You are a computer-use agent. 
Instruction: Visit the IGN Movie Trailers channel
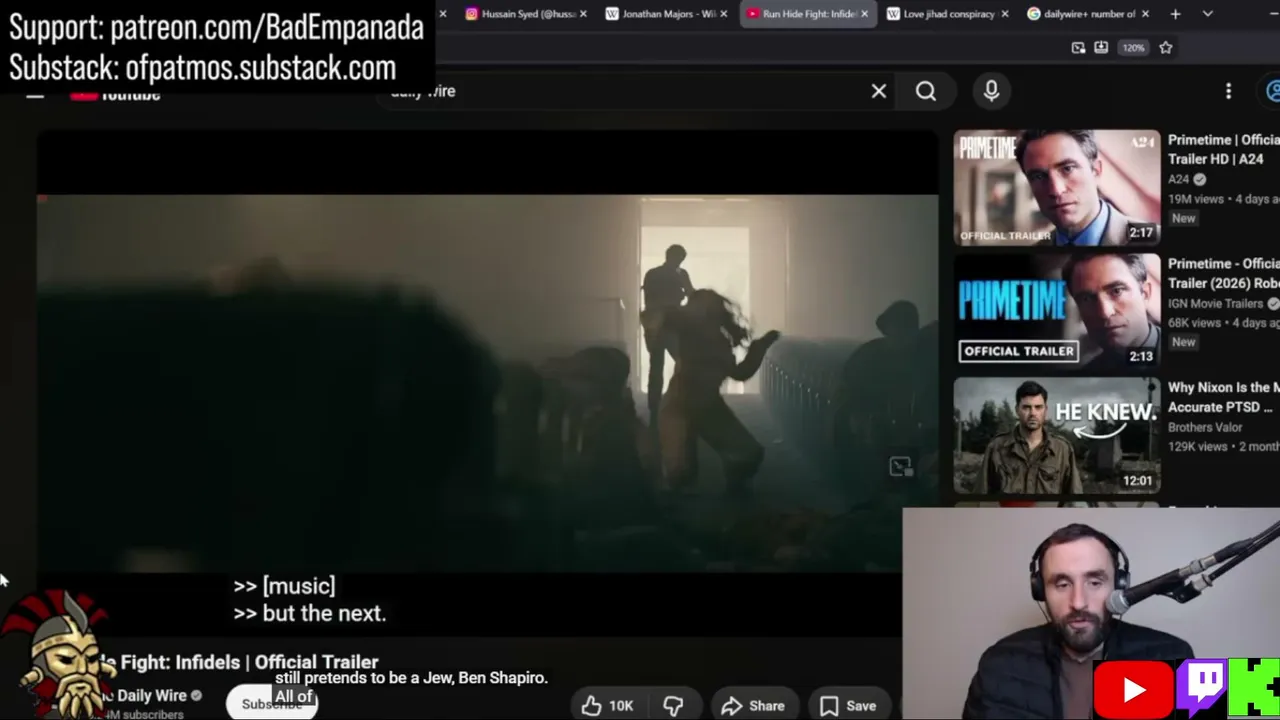point(1215,303)
